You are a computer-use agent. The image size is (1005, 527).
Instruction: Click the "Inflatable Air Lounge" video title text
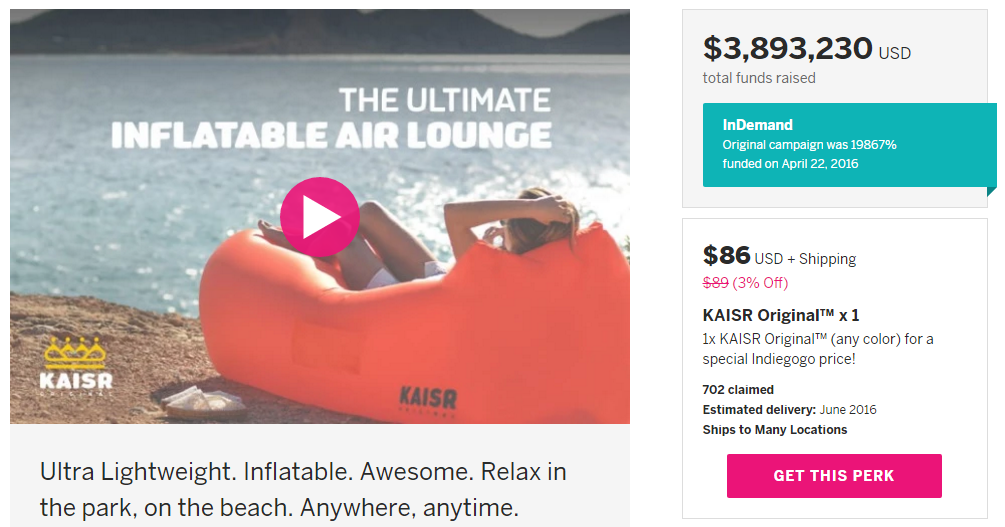point(331,135)
